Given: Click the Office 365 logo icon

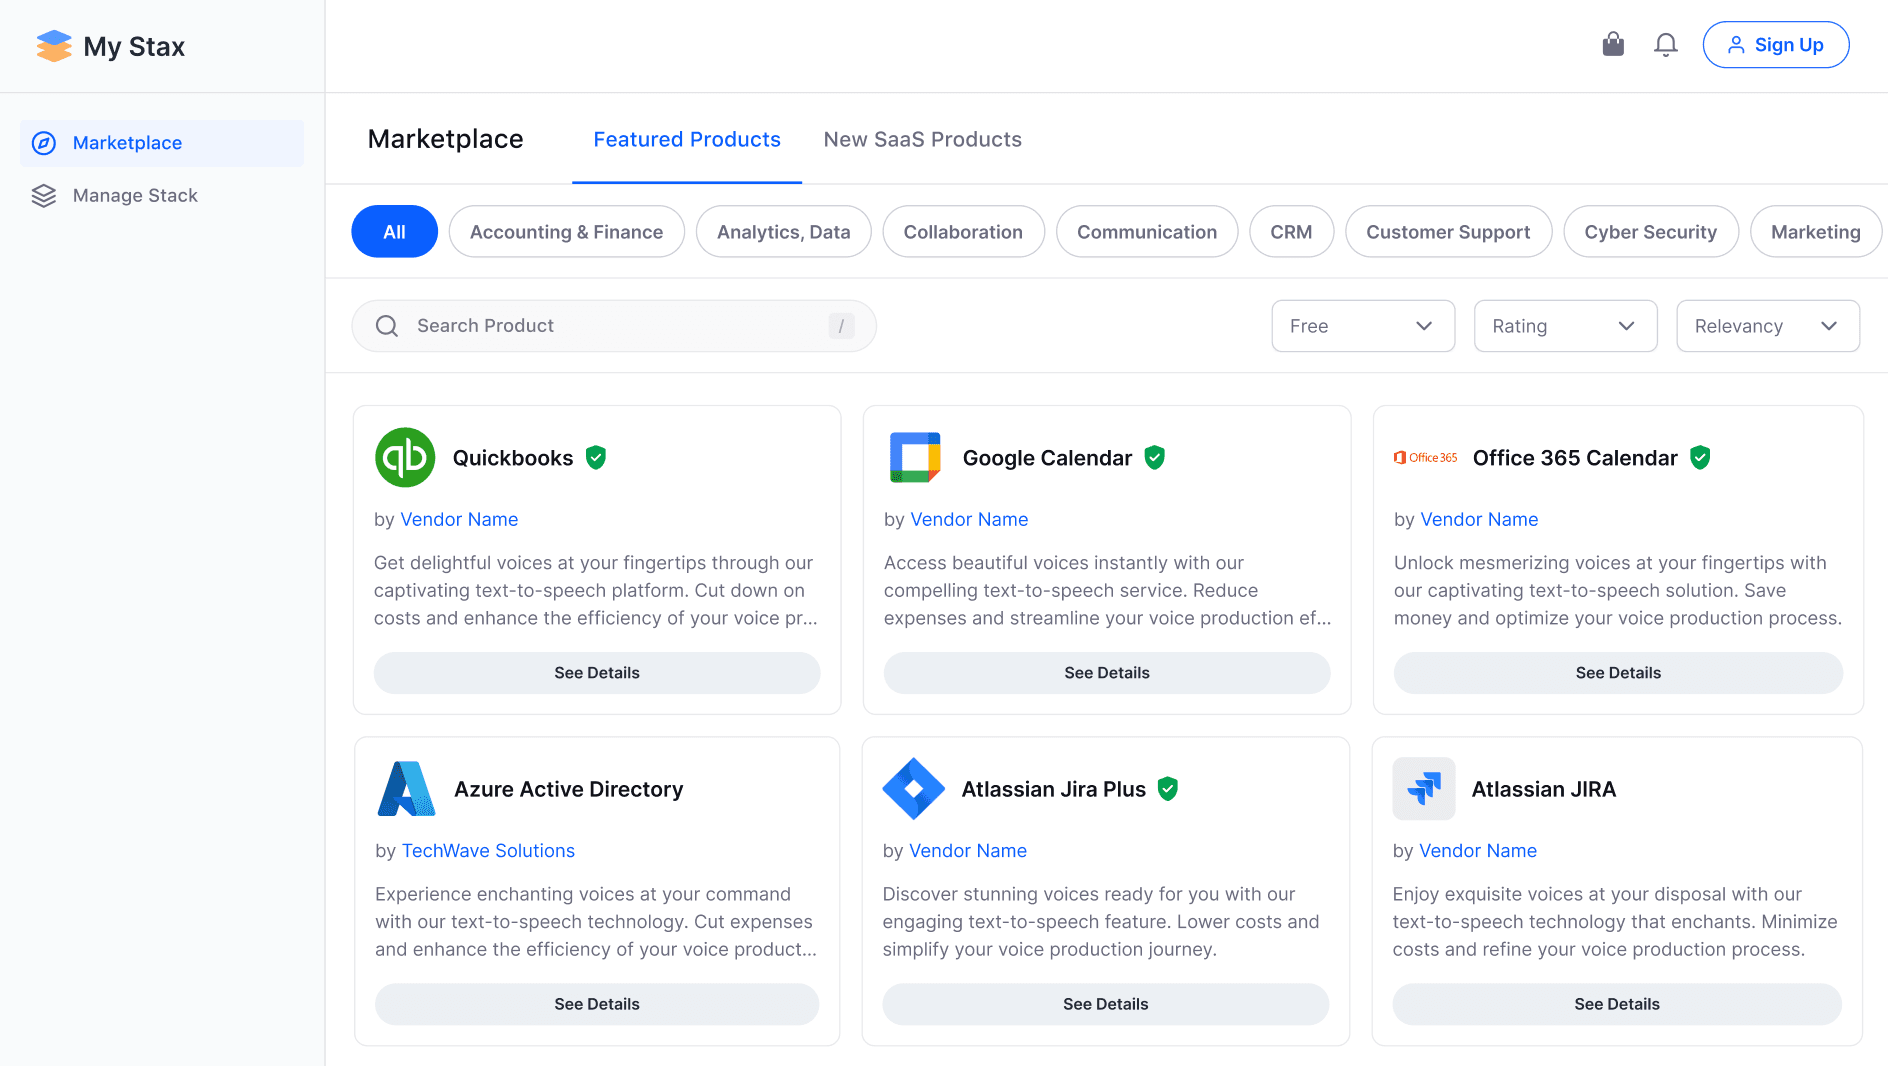Looking at the screenshot, I should click(x=1425, y=457).
